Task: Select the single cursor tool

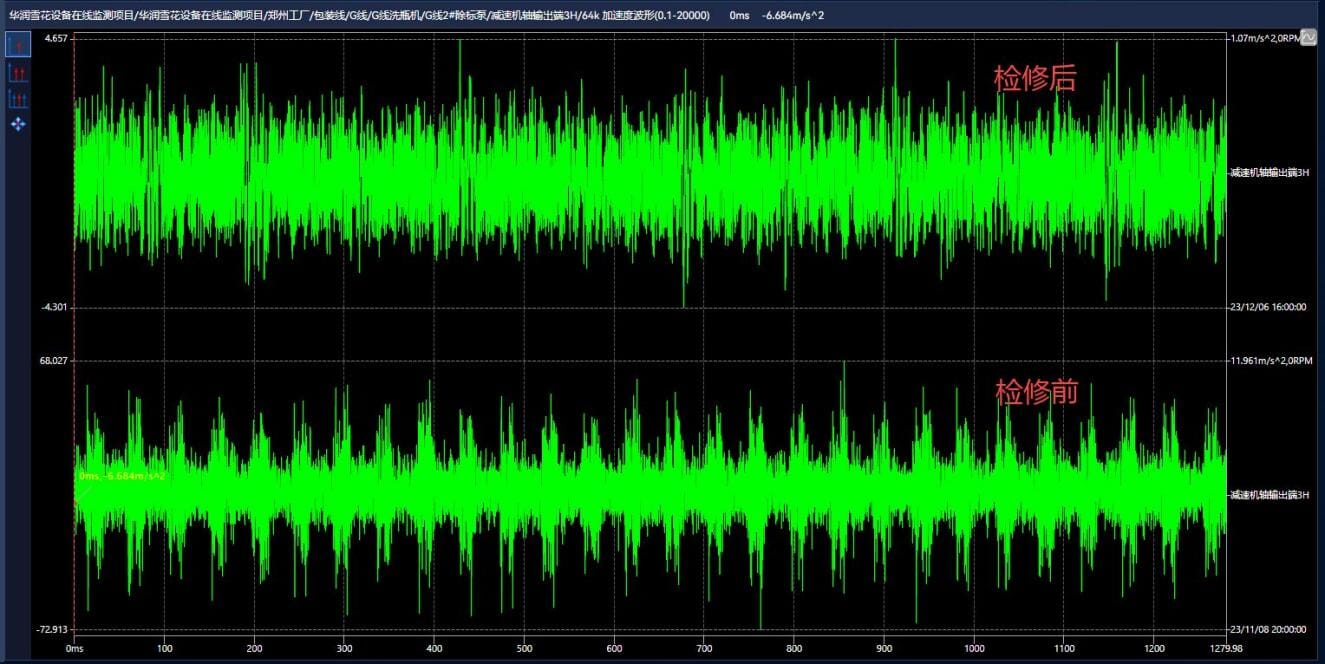Action: 17,46
